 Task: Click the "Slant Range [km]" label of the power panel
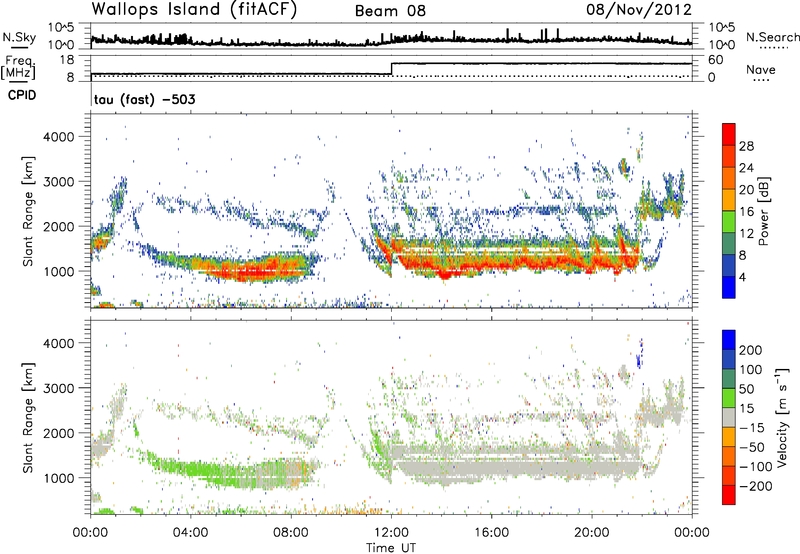tap(28, 211)
